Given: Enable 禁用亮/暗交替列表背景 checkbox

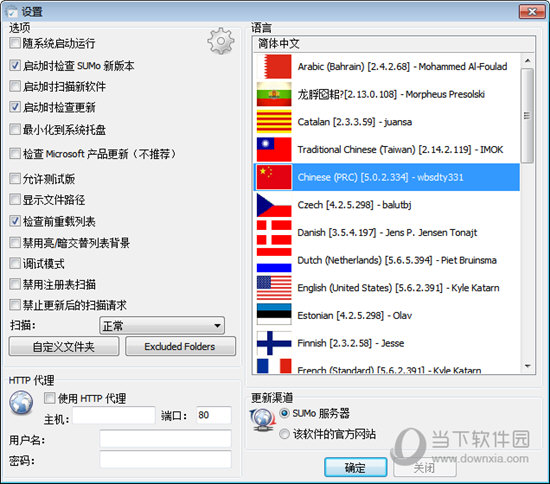Looking at the screenshot, I should pyautogui.click(x=15, y=242).
